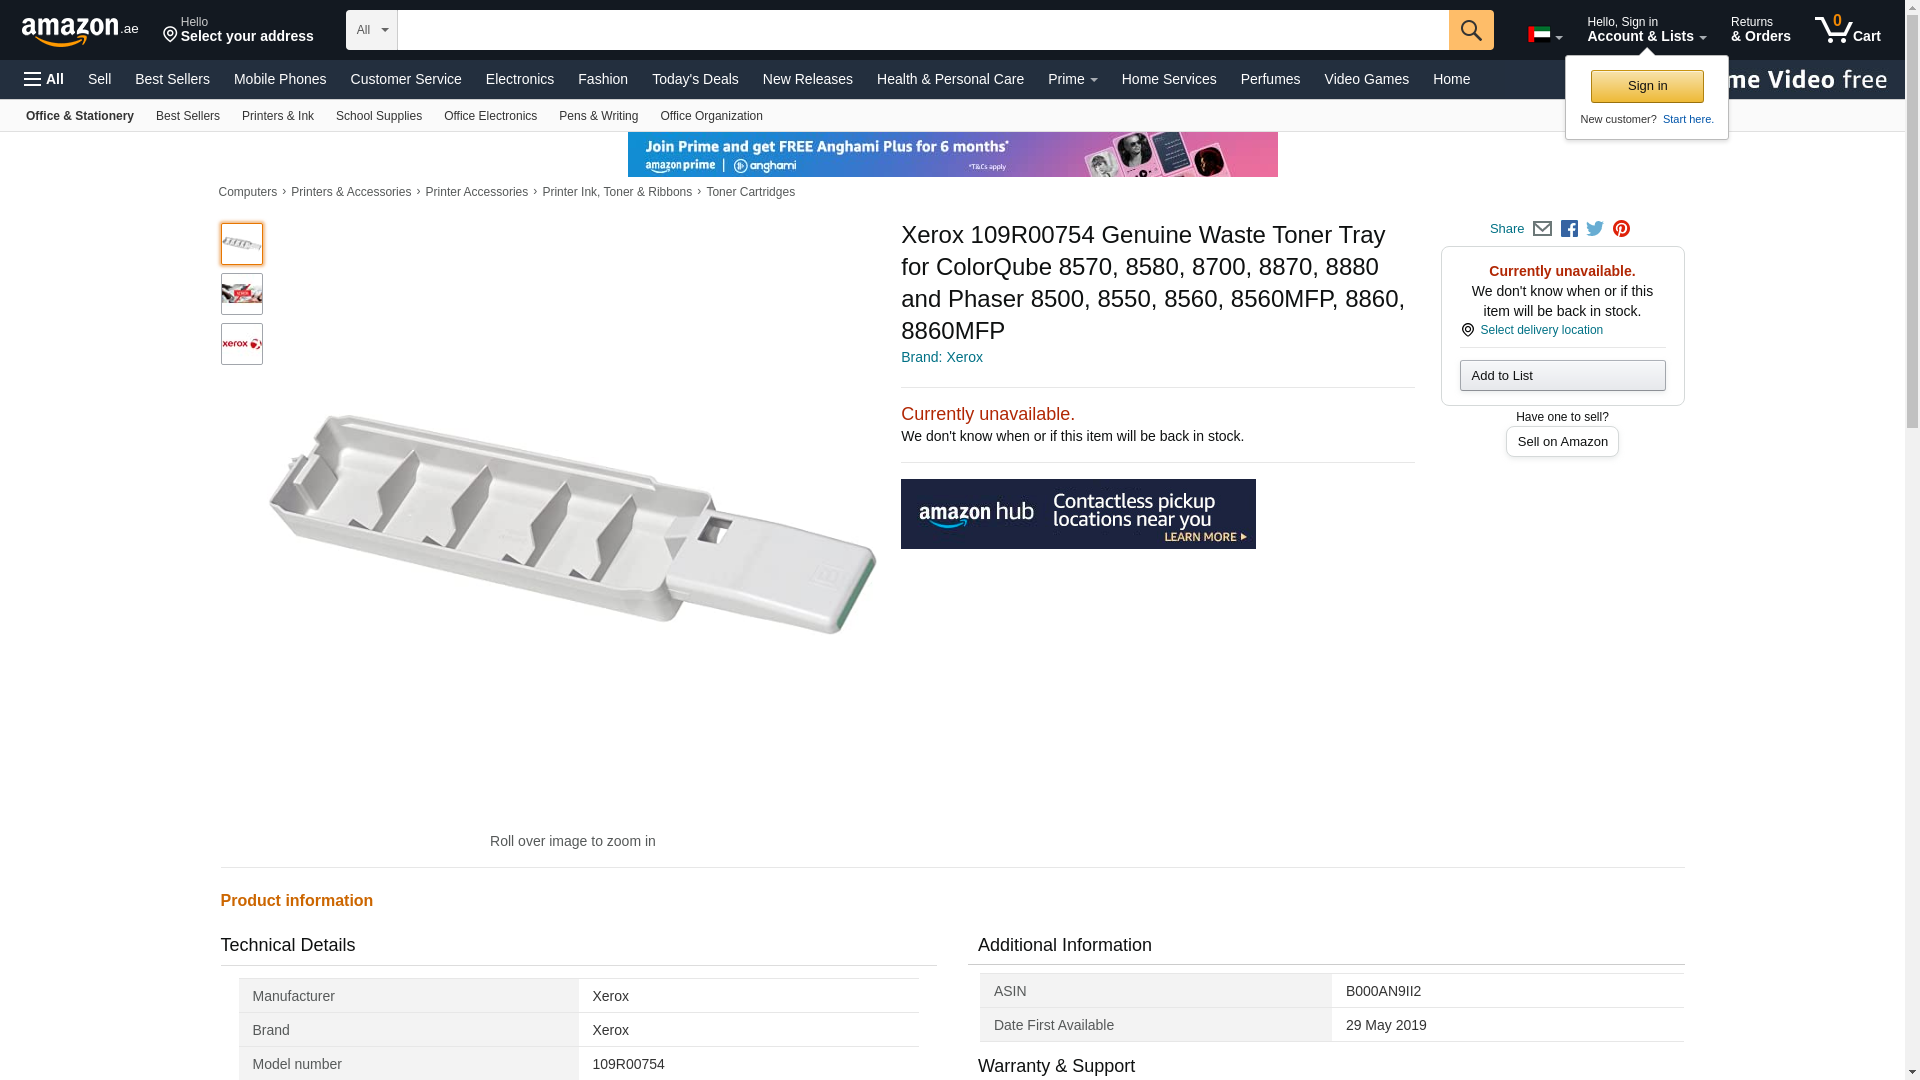
Task: Click into the Amazon search field
Action: (922, 30)
